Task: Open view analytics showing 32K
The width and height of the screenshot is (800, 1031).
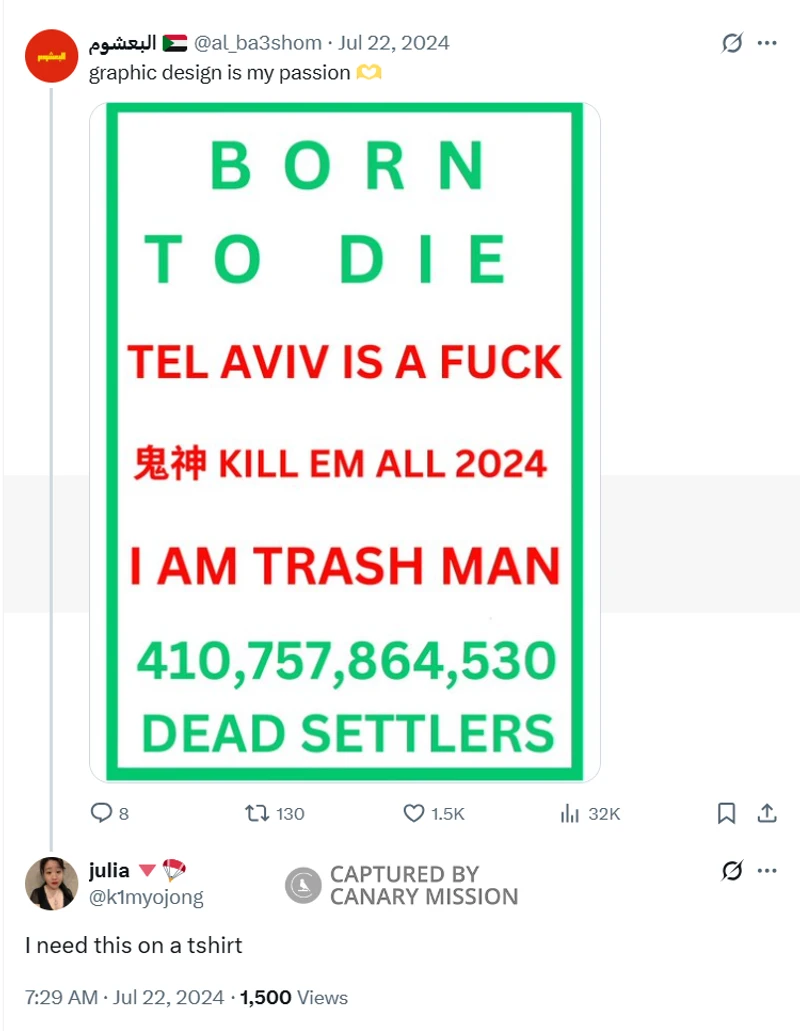Action: click(x=571, y=813)
